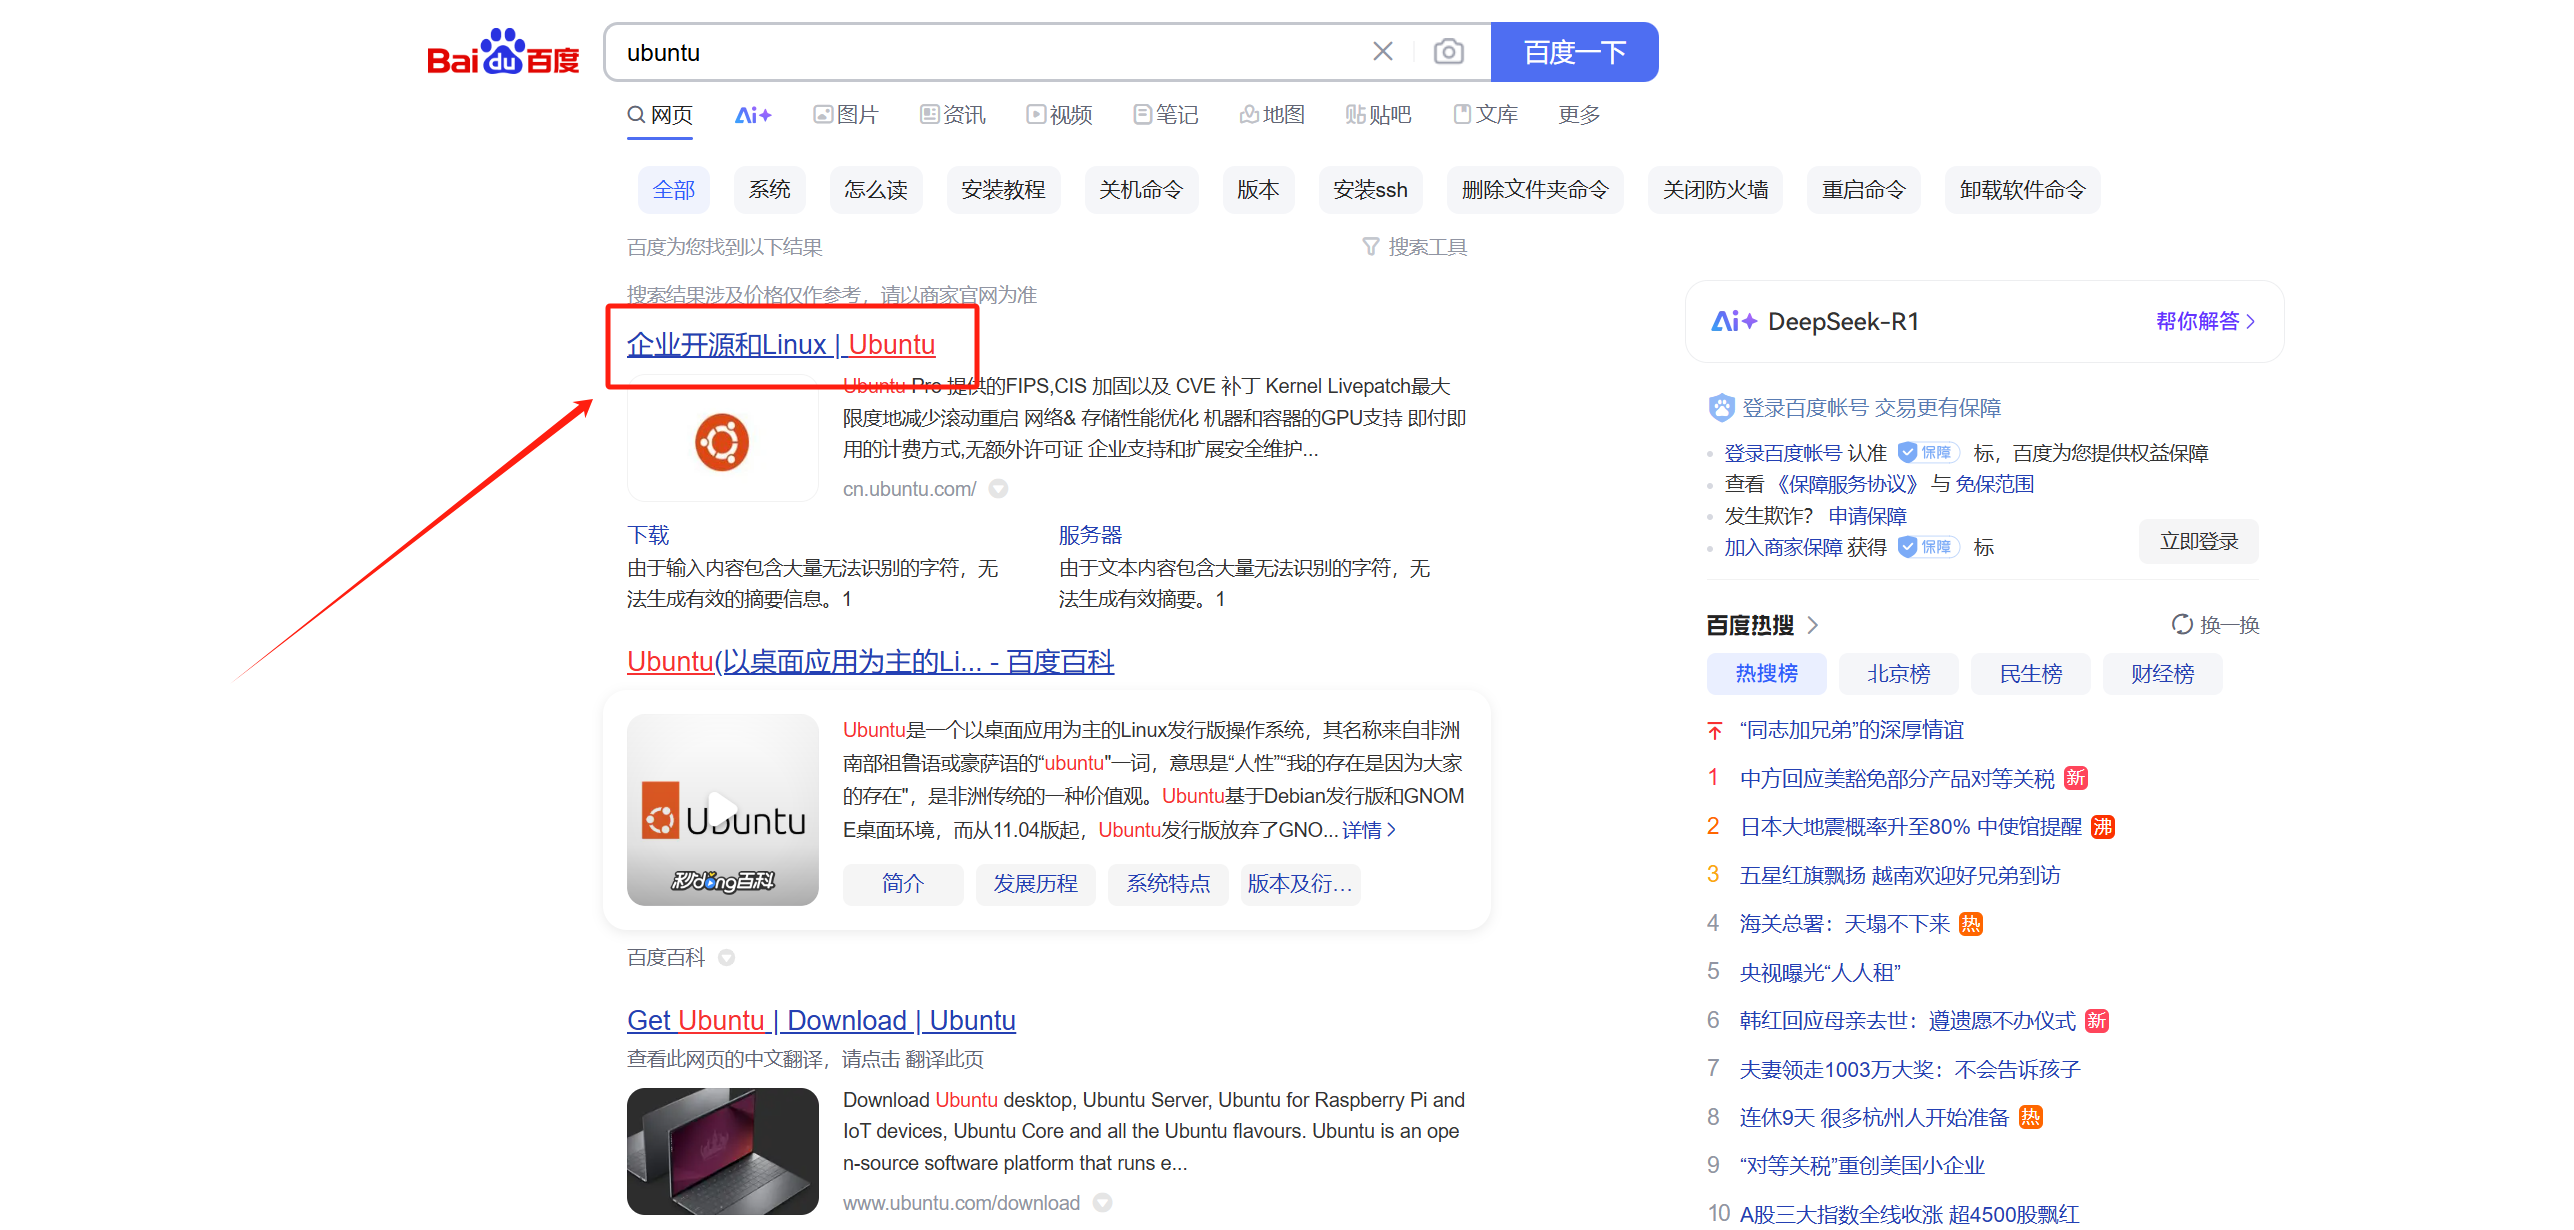Expand 百度热搜 with chevron arrow

click(x=1813, y=625)
